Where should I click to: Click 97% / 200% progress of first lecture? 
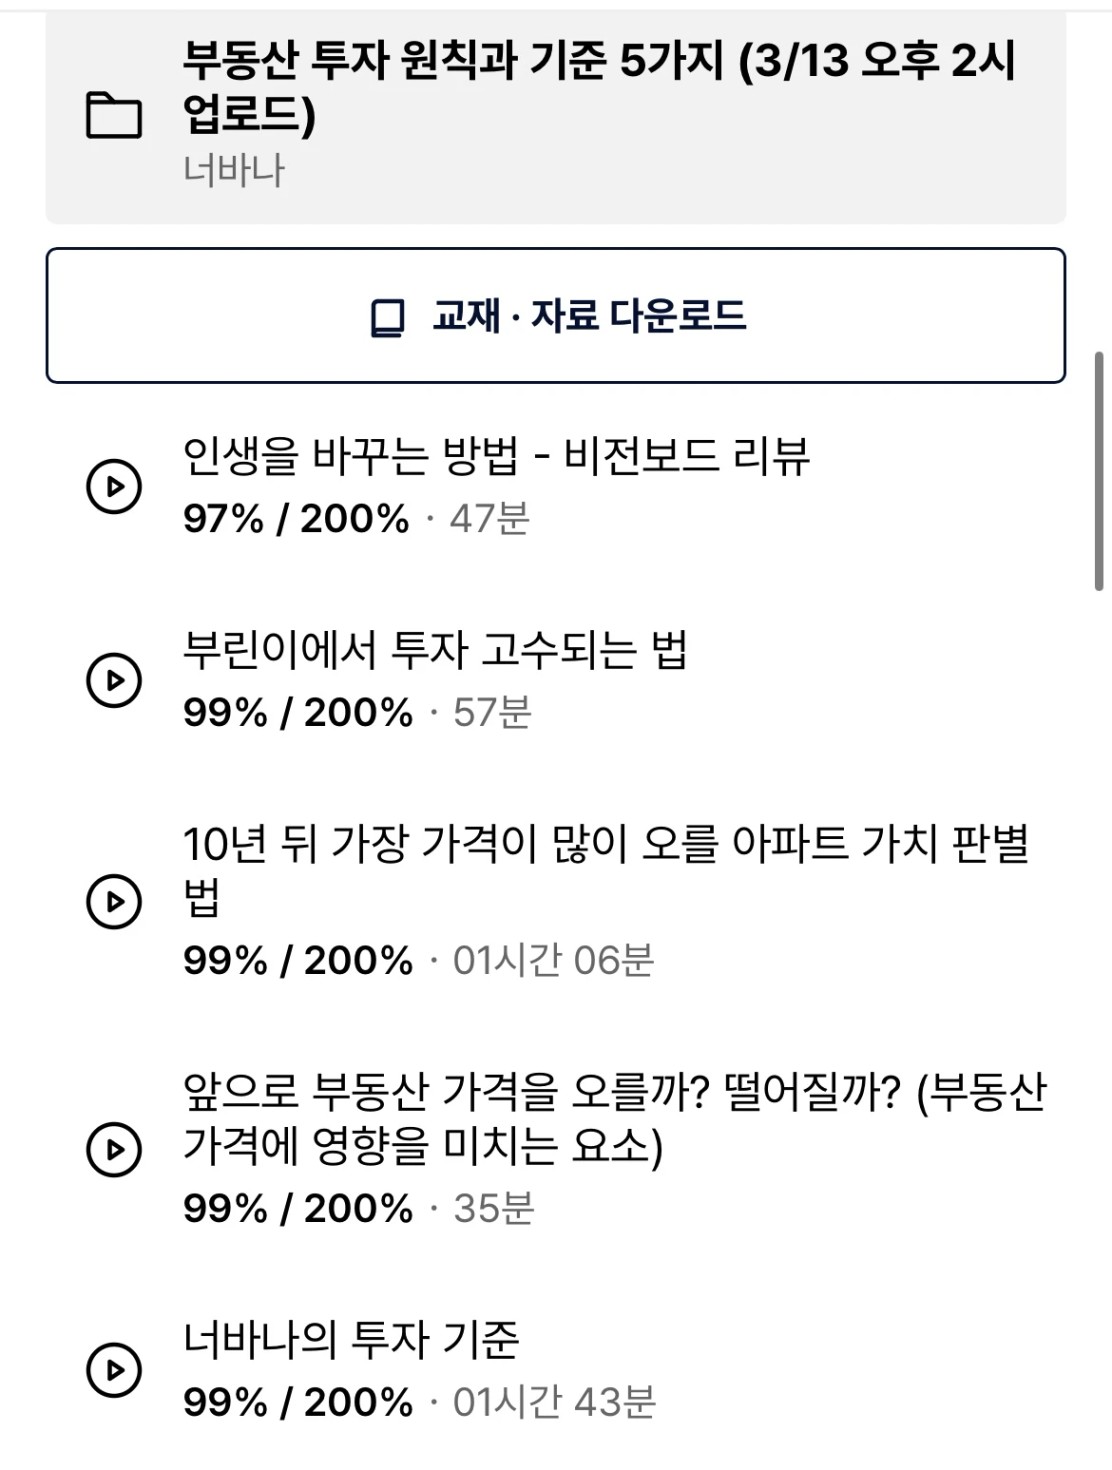tap(296, 519)
